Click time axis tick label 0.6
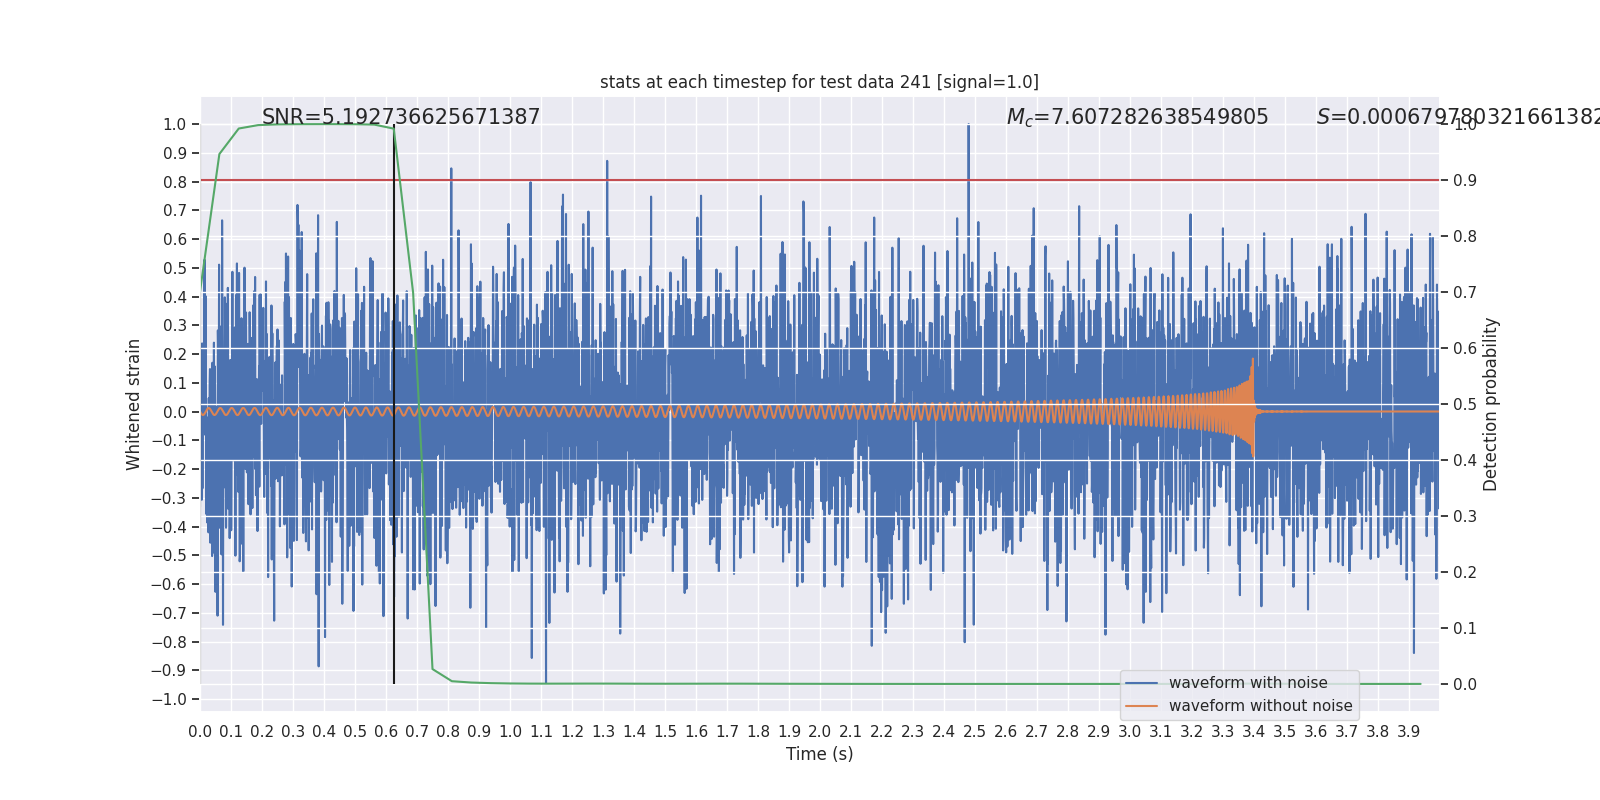The height and width of the screenshot is (800, 1600). point(386,732)
